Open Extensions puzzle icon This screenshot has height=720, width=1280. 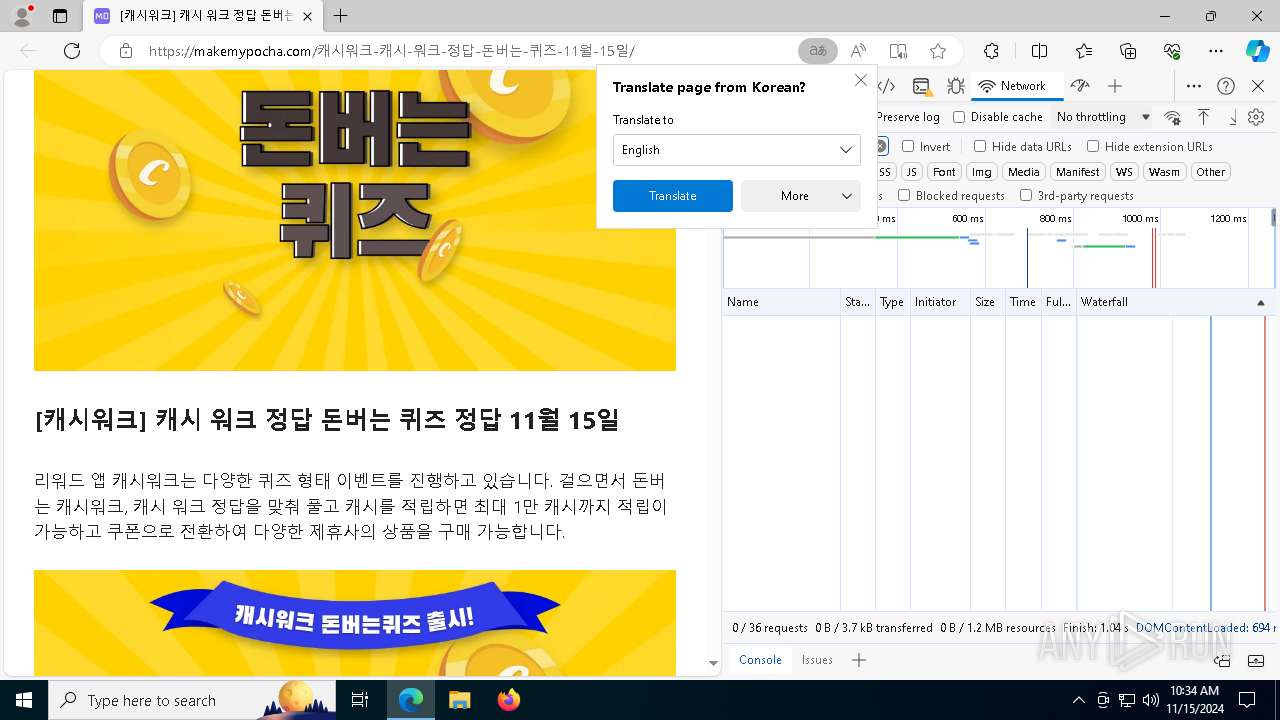tap(991, 51)
